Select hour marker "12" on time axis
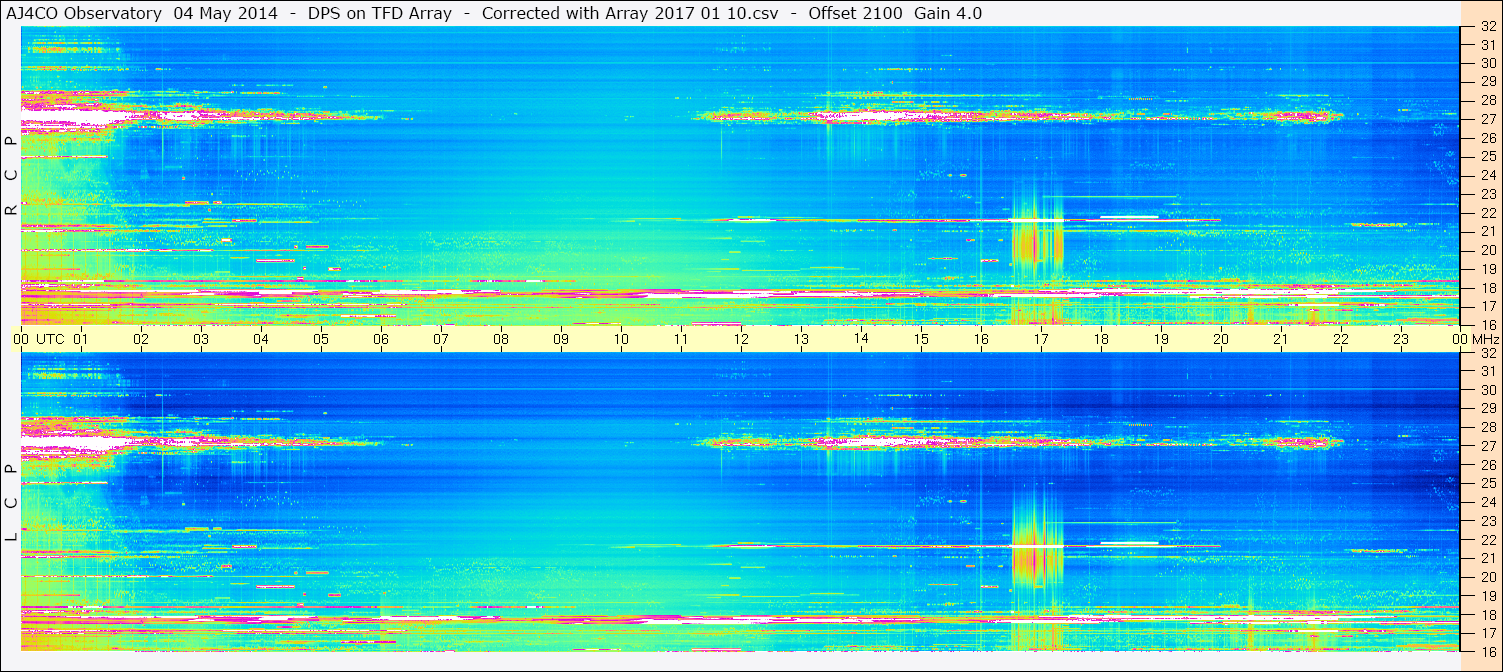 tap(741, 339)
